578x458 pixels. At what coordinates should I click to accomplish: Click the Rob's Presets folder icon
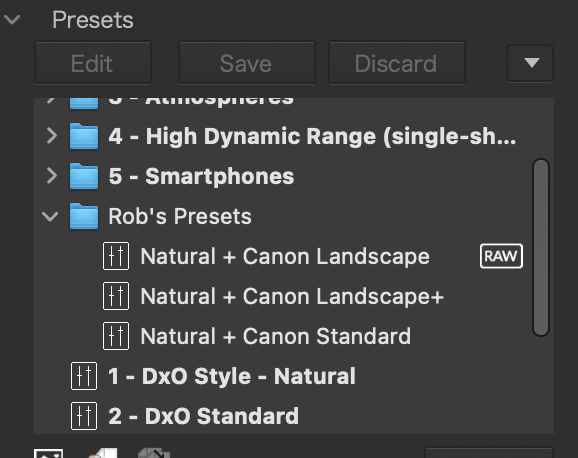84,216
